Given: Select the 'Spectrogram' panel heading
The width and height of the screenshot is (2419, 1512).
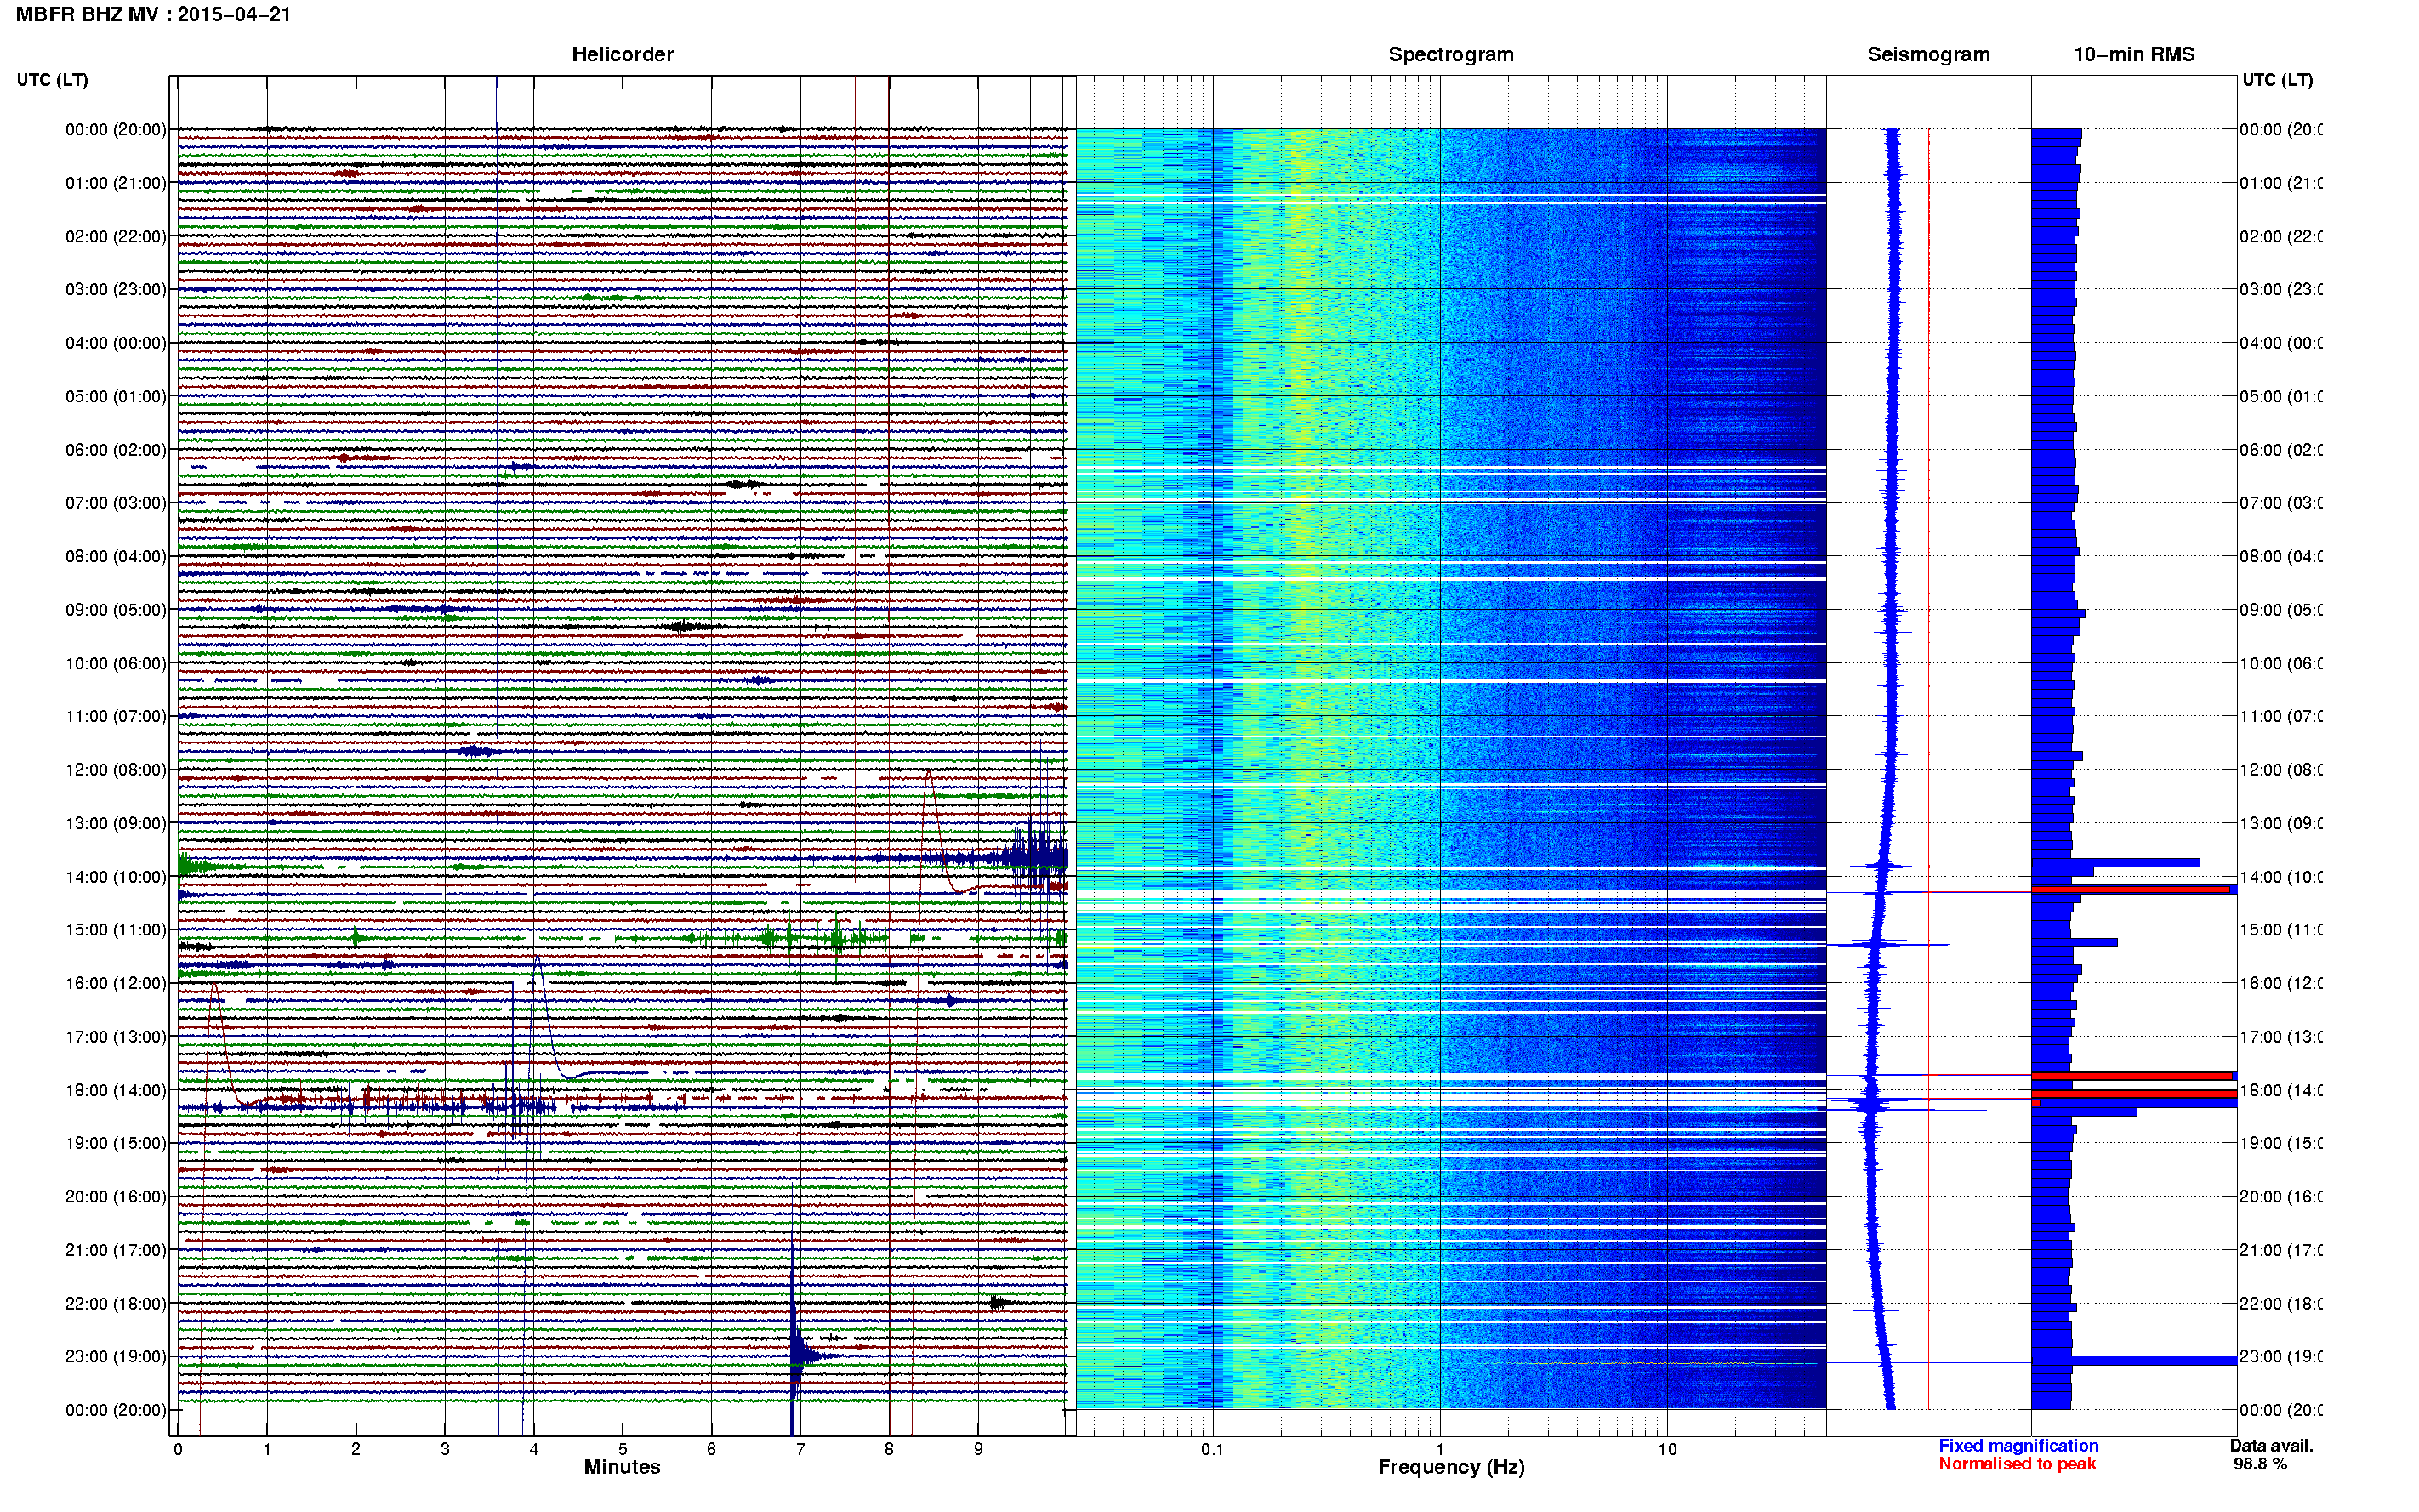Looking at the screenshot, I should pos(1450,54).
